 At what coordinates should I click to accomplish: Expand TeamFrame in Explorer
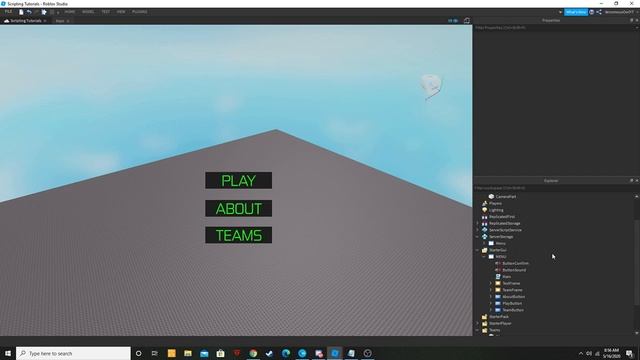(x=491, y=290)
